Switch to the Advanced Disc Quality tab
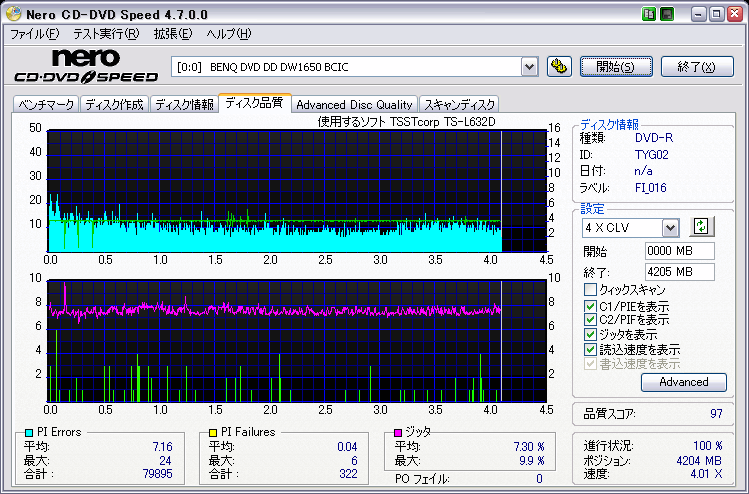Viewport: 749px width, 494px height. 354,104
